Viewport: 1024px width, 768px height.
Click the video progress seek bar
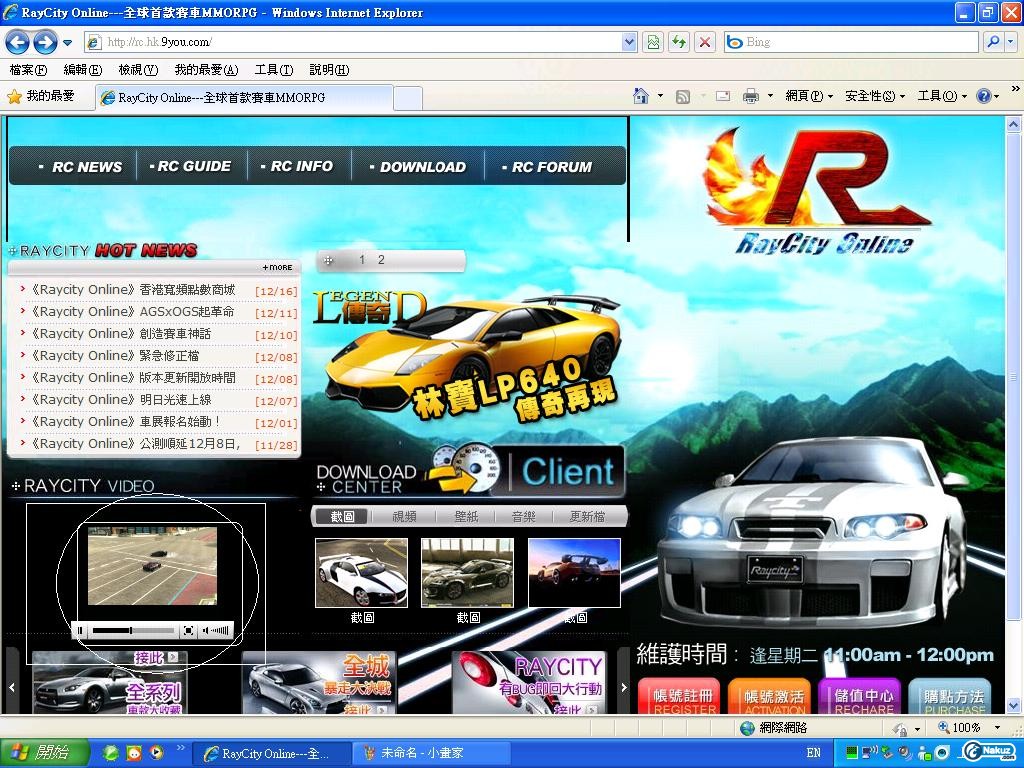(x=133, y=630)
